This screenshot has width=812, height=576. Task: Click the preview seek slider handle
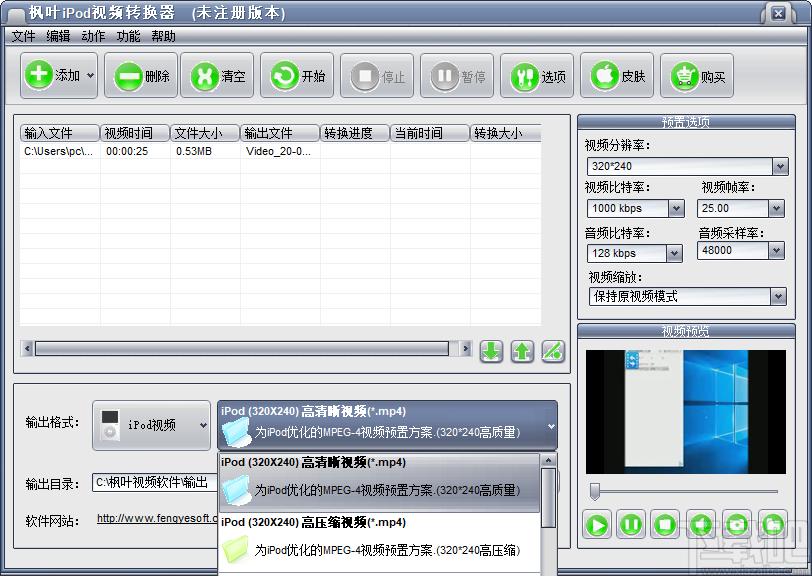tap(595, 491)
